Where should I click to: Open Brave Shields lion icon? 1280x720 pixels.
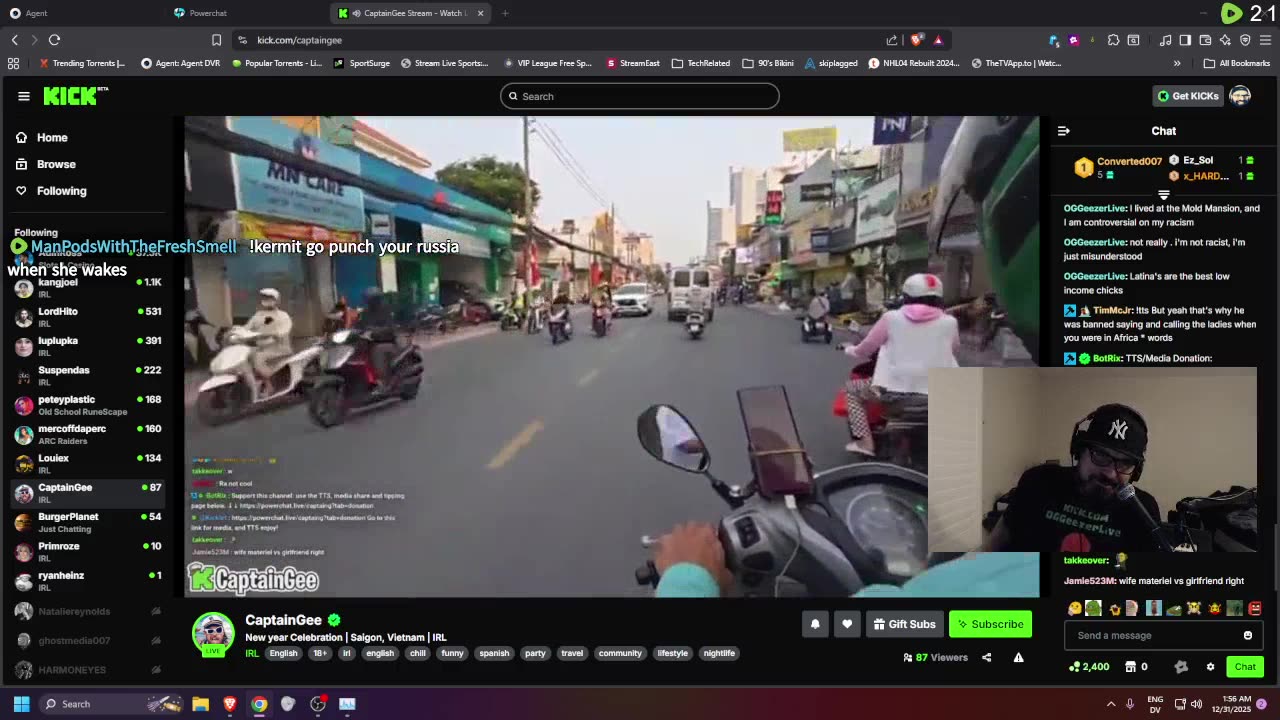tap(916, 40)
